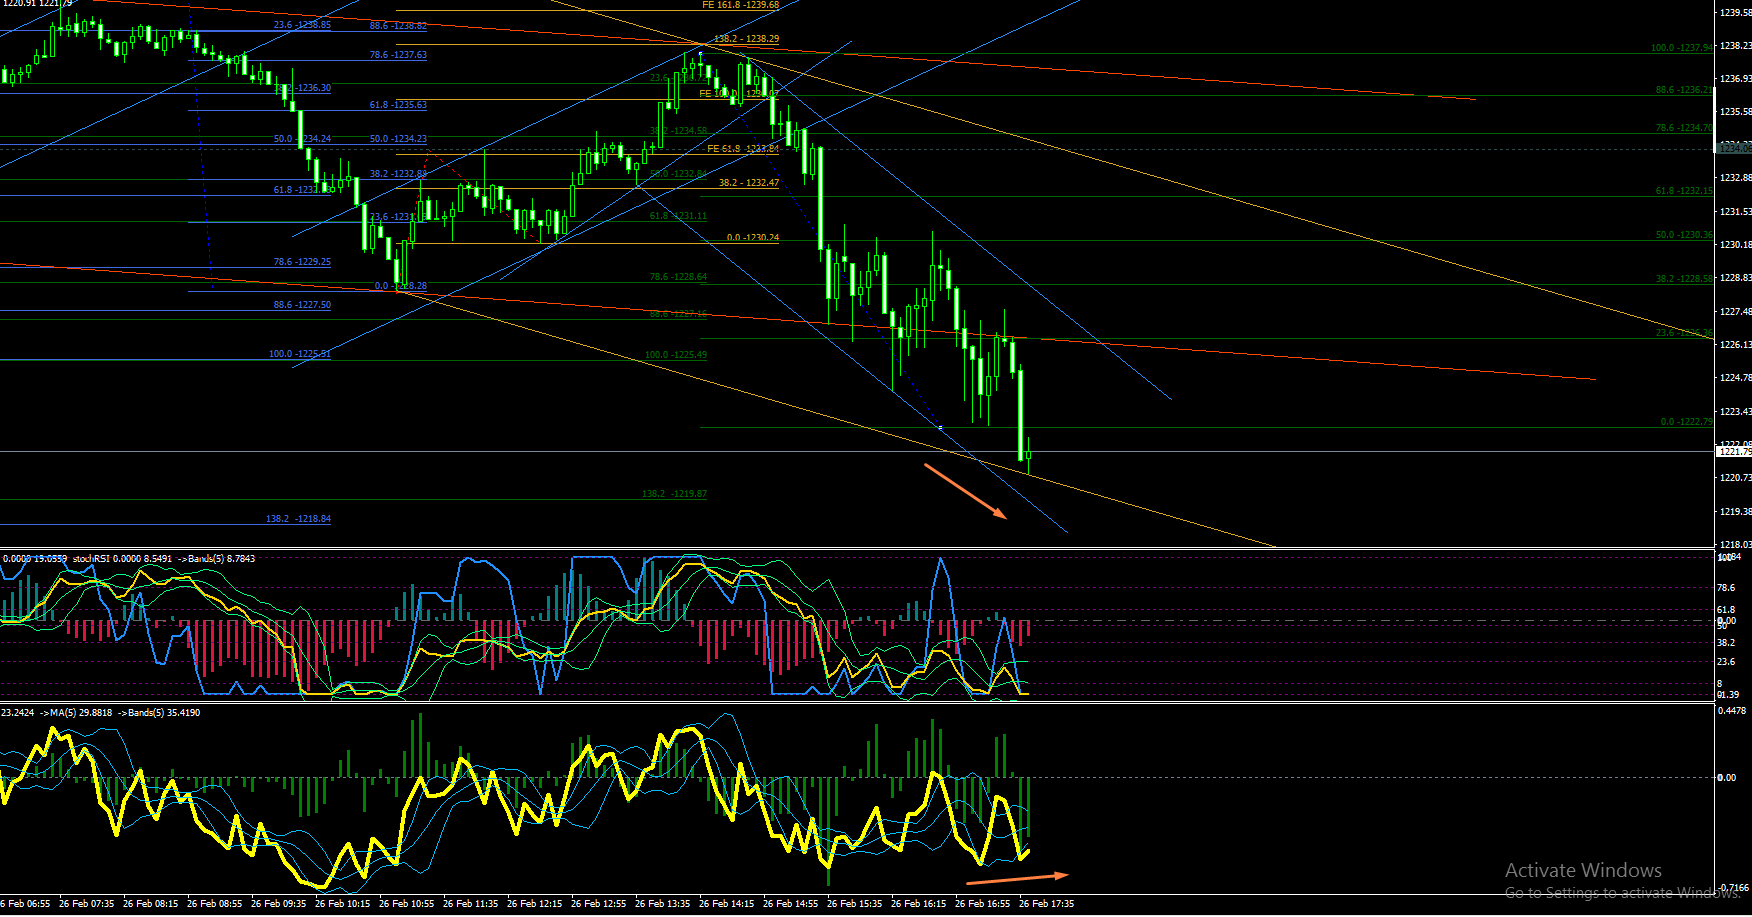The height and width of the screenshot is (917, 1752).
Task: Click the orange label "0.0 -1230.24"
Action: pos(753,238)
